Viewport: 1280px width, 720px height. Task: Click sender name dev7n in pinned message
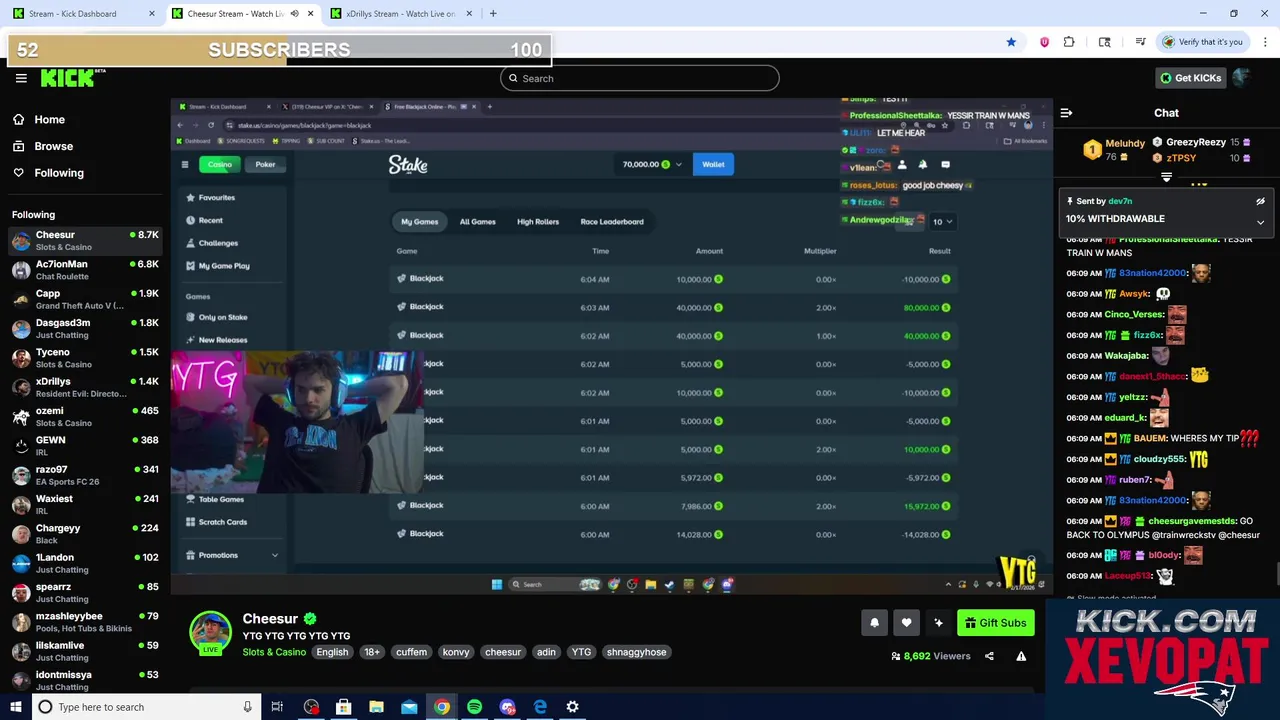point(1119,201)
